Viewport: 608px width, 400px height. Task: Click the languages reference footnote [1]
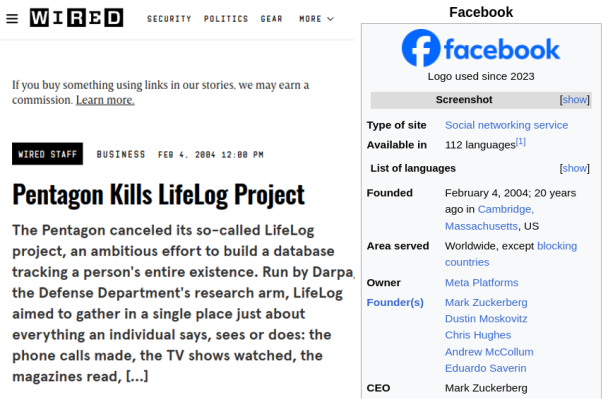pos(521,142)
